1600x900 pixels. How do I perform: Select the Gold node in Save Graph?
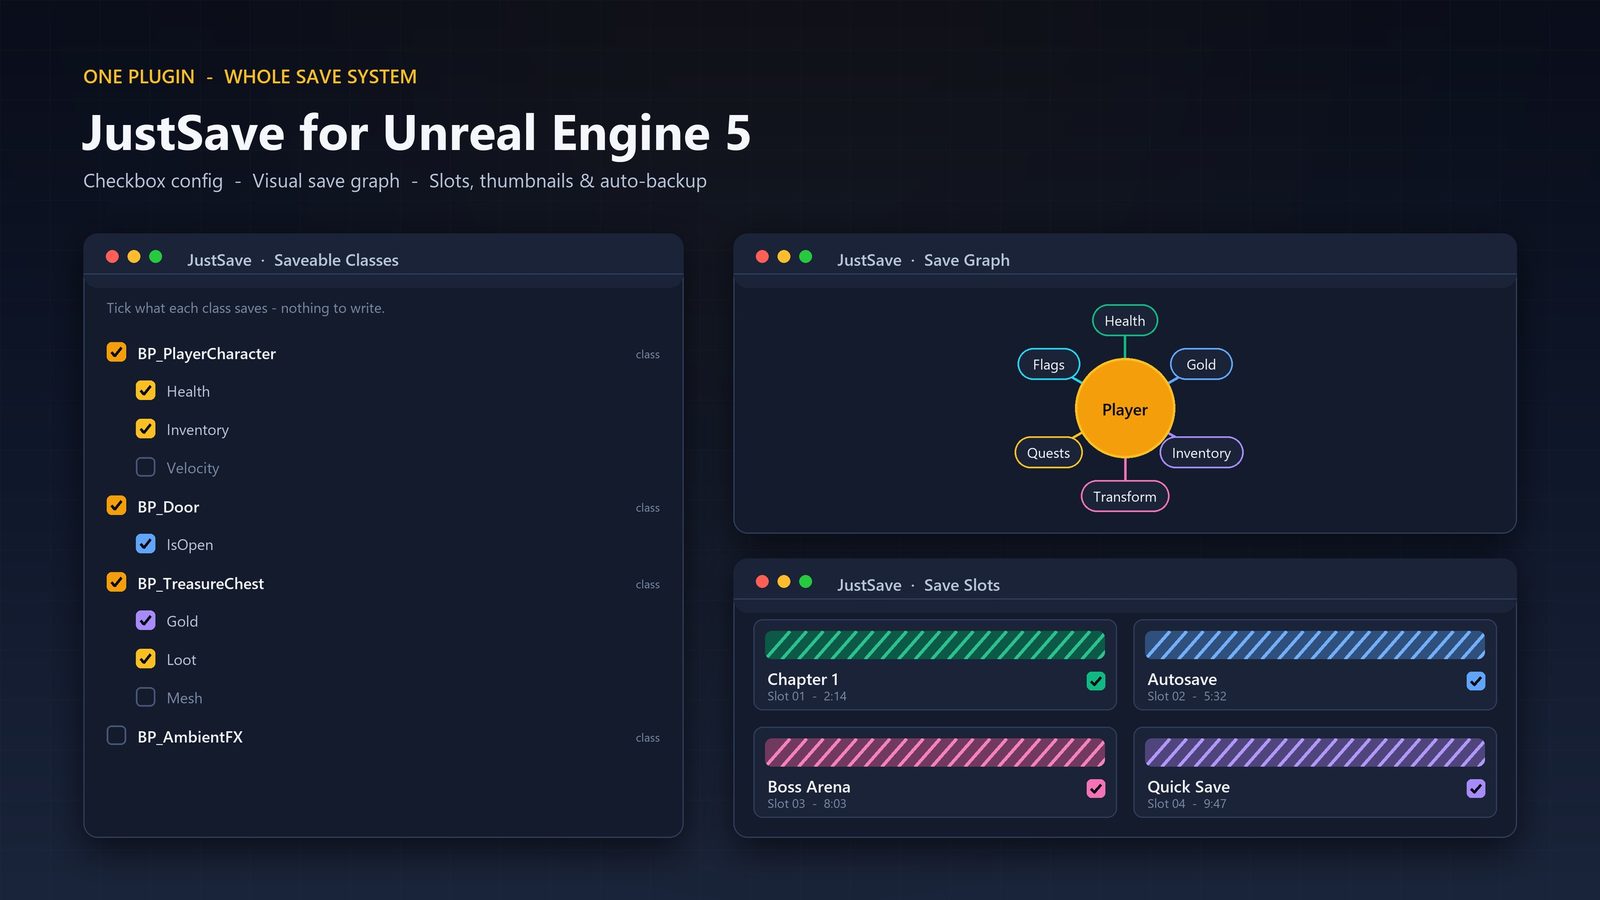pos(1201,365)
